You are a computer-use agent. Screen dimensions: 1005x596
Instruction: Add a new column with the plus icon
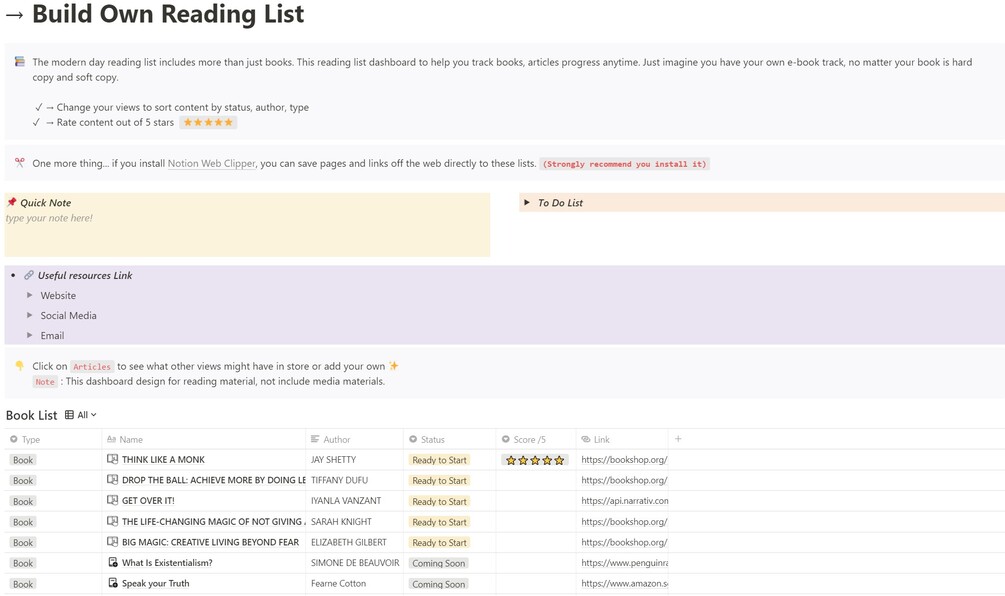[x=678, y=439]
